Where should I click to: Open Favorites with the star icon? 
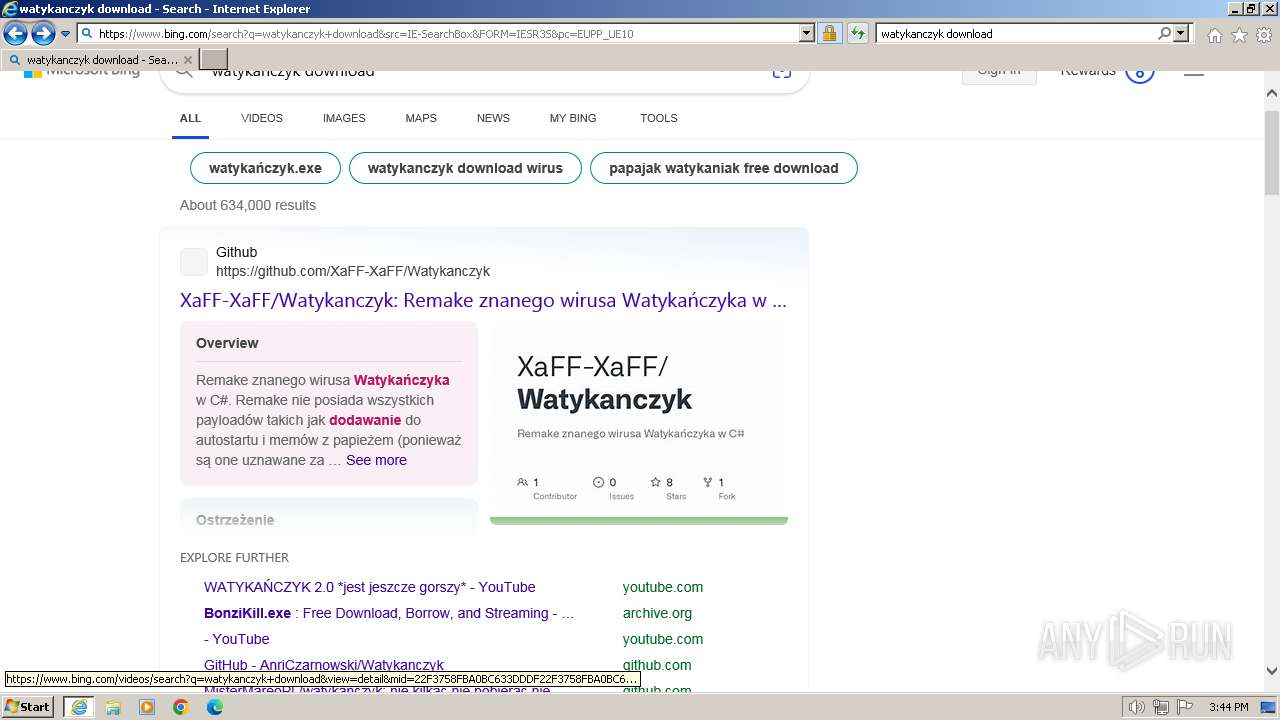pos(1239,35)
